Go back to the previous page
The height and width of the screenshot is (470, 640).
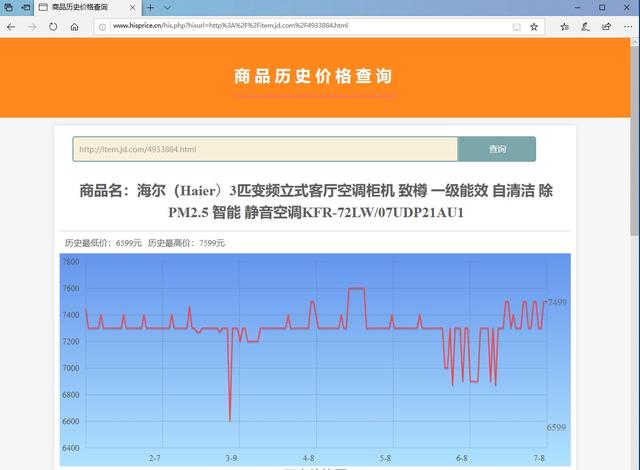click(x=11, y=27)
